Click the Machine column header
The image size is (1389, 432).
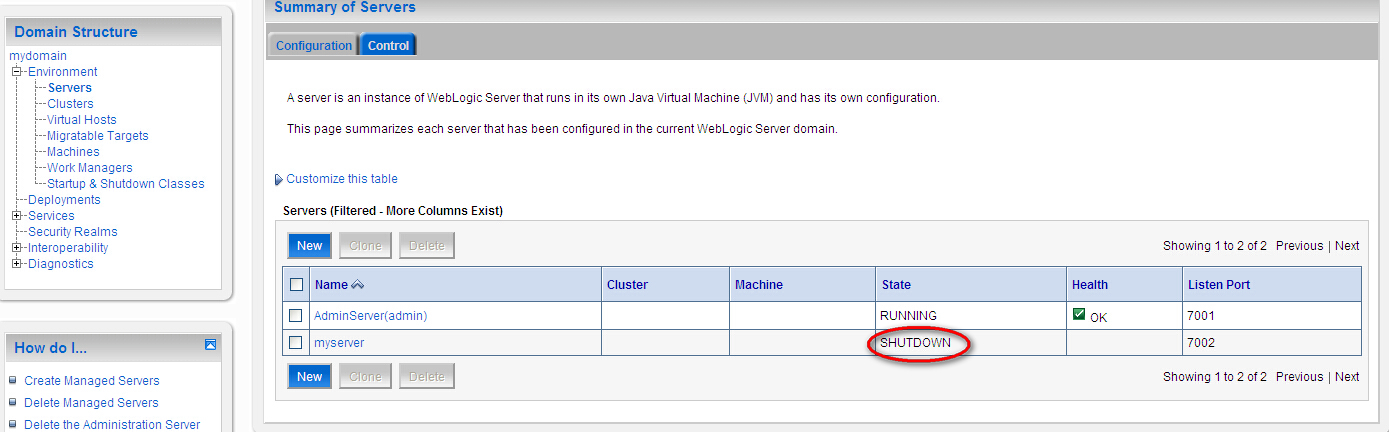tap(759, 285)
